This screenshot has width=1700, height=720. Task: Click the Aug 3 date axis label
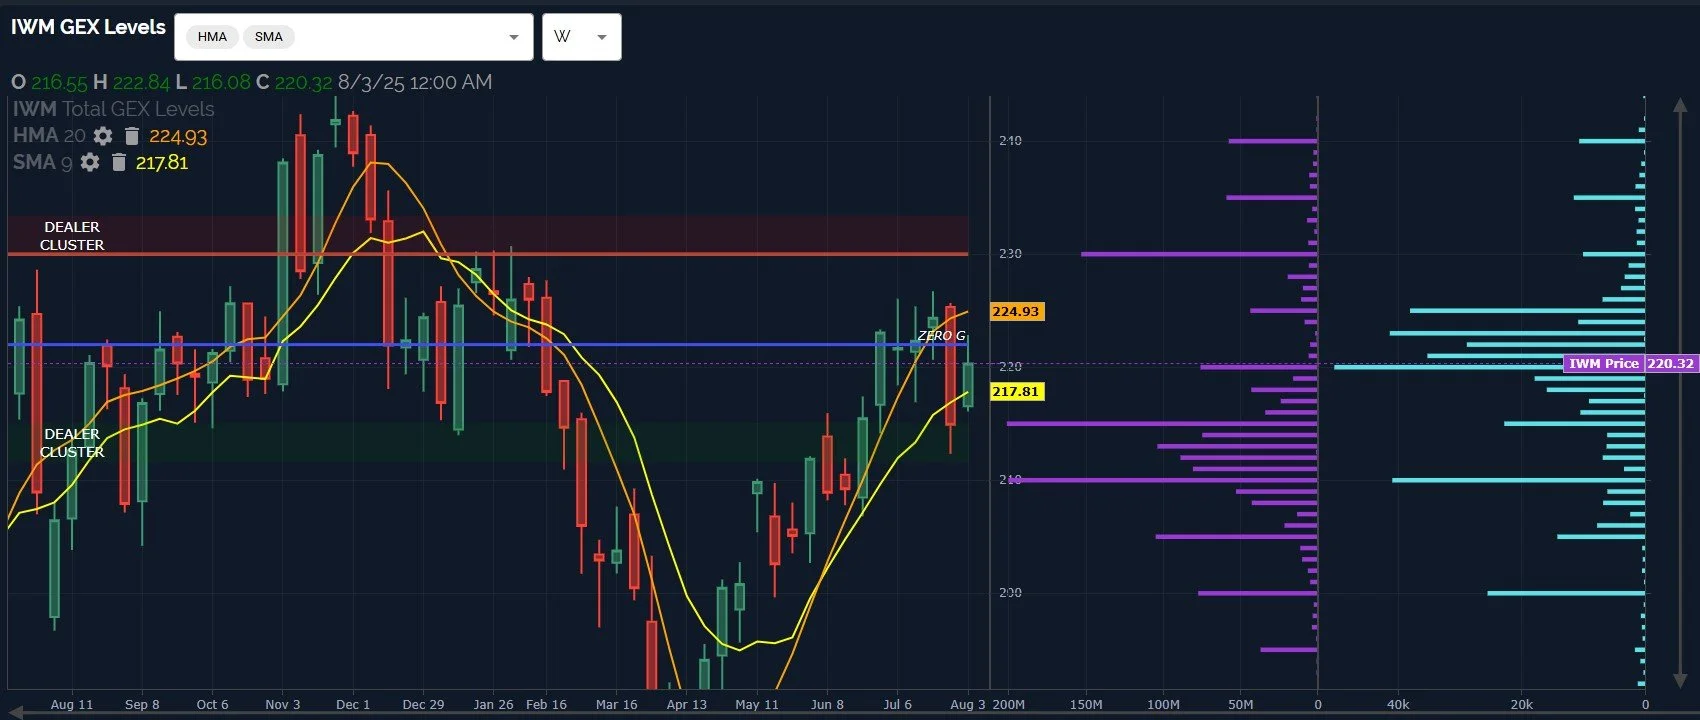pos(967,704)
